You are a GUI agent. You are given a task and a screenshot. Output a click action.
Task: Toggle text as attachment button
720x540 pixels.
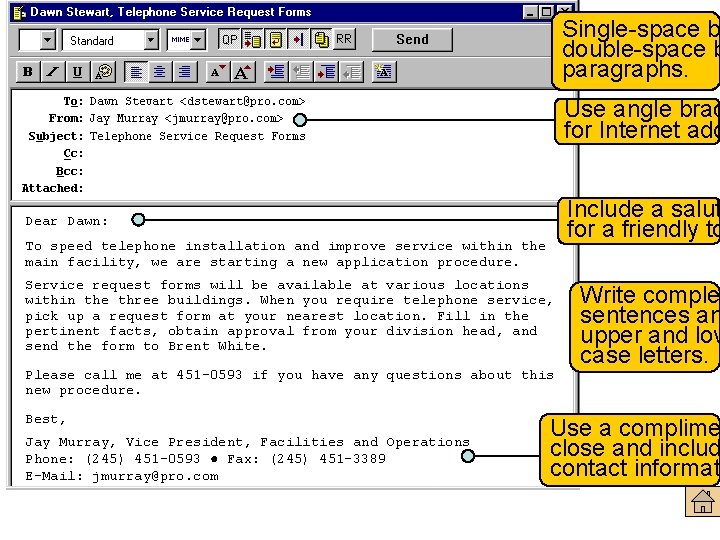point(252,39)
